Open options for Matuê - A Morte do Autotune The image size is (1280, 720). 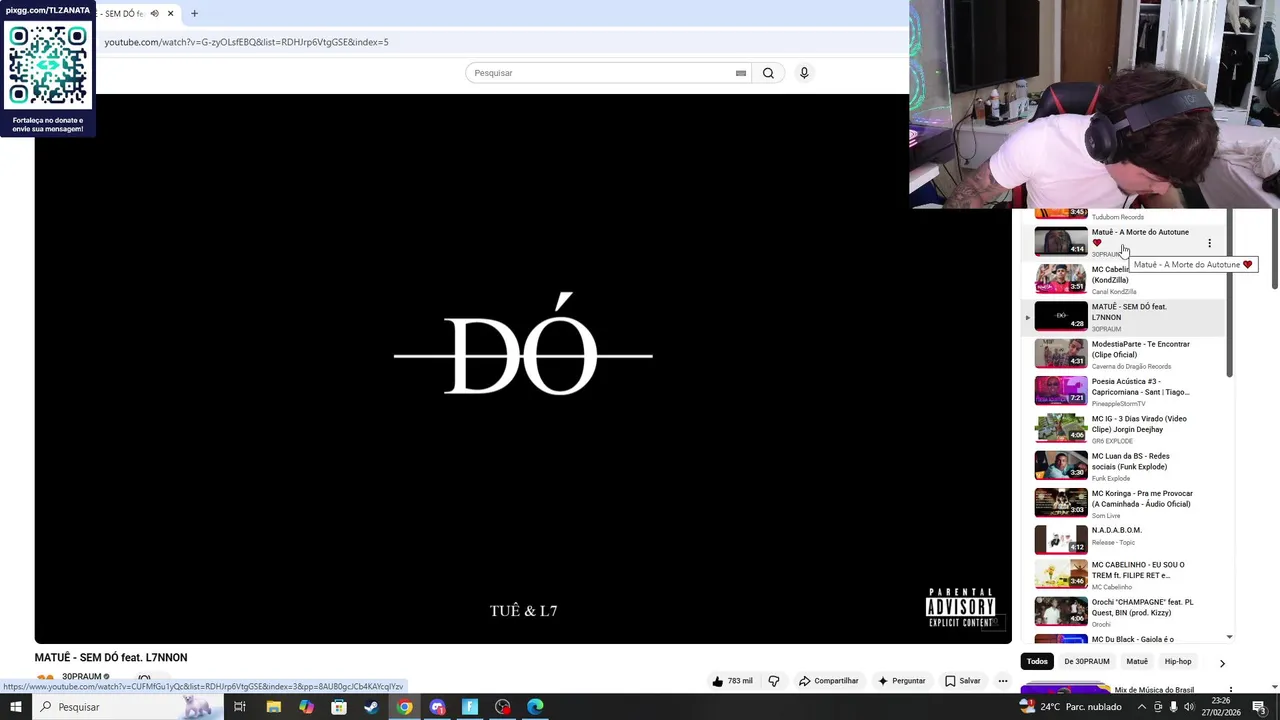pyautogui.click(x=1209, y=243)
